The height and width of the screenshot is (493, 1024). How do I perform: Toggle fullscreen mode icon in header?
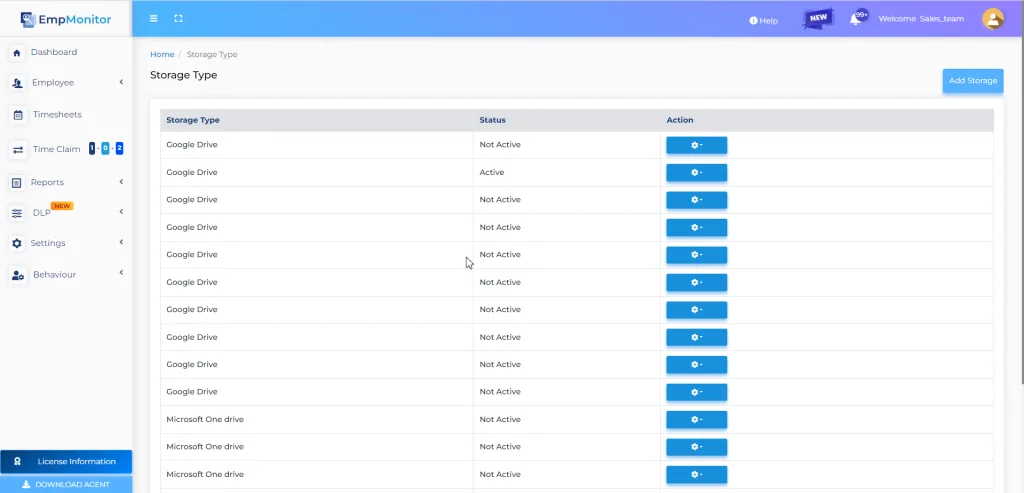(178, 19)
